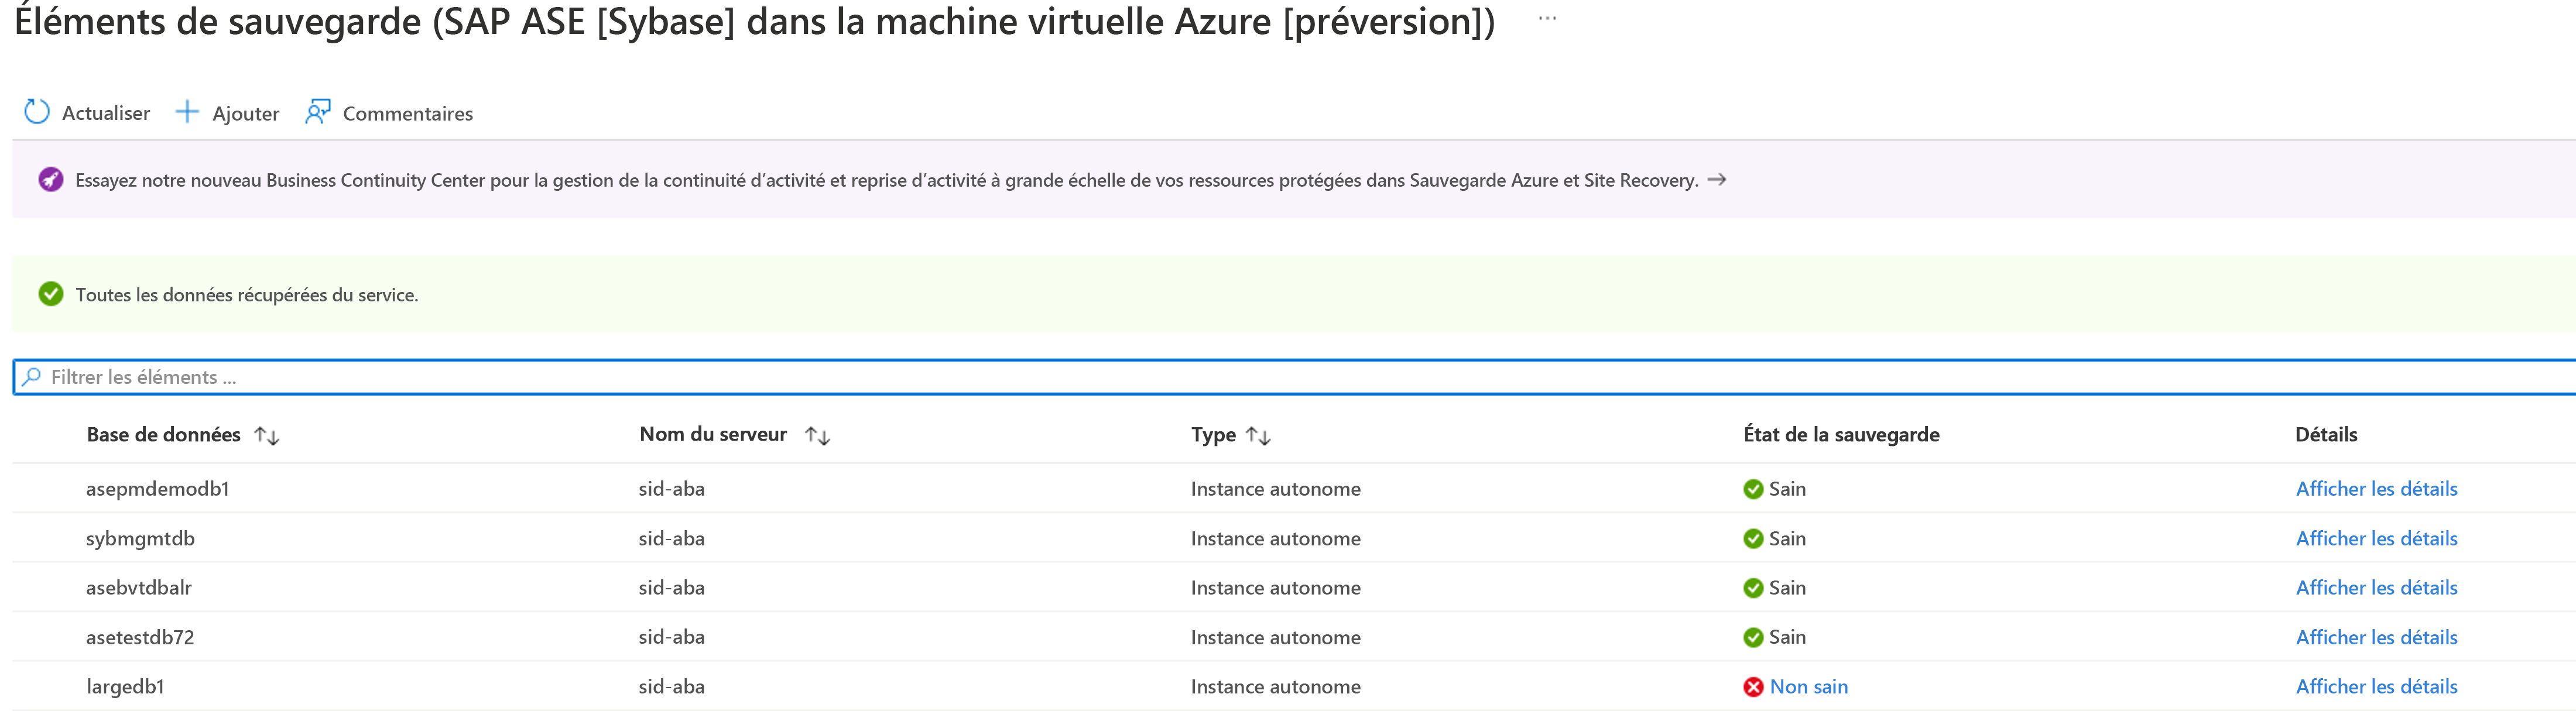The image size is (2576, 711).
Task: Sort by Base de données column
Action: point(266,436)
